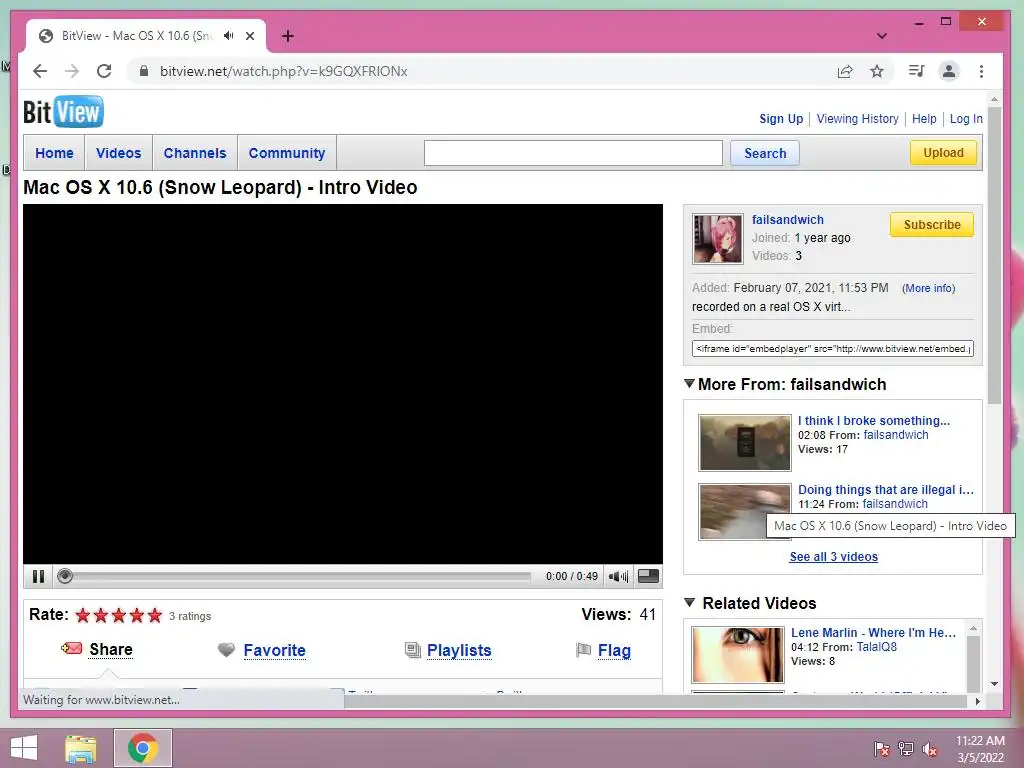Open See all 3 videos link
Image resolution: width=1024 pixels, height=768 pixels.
tap(833, 556)
